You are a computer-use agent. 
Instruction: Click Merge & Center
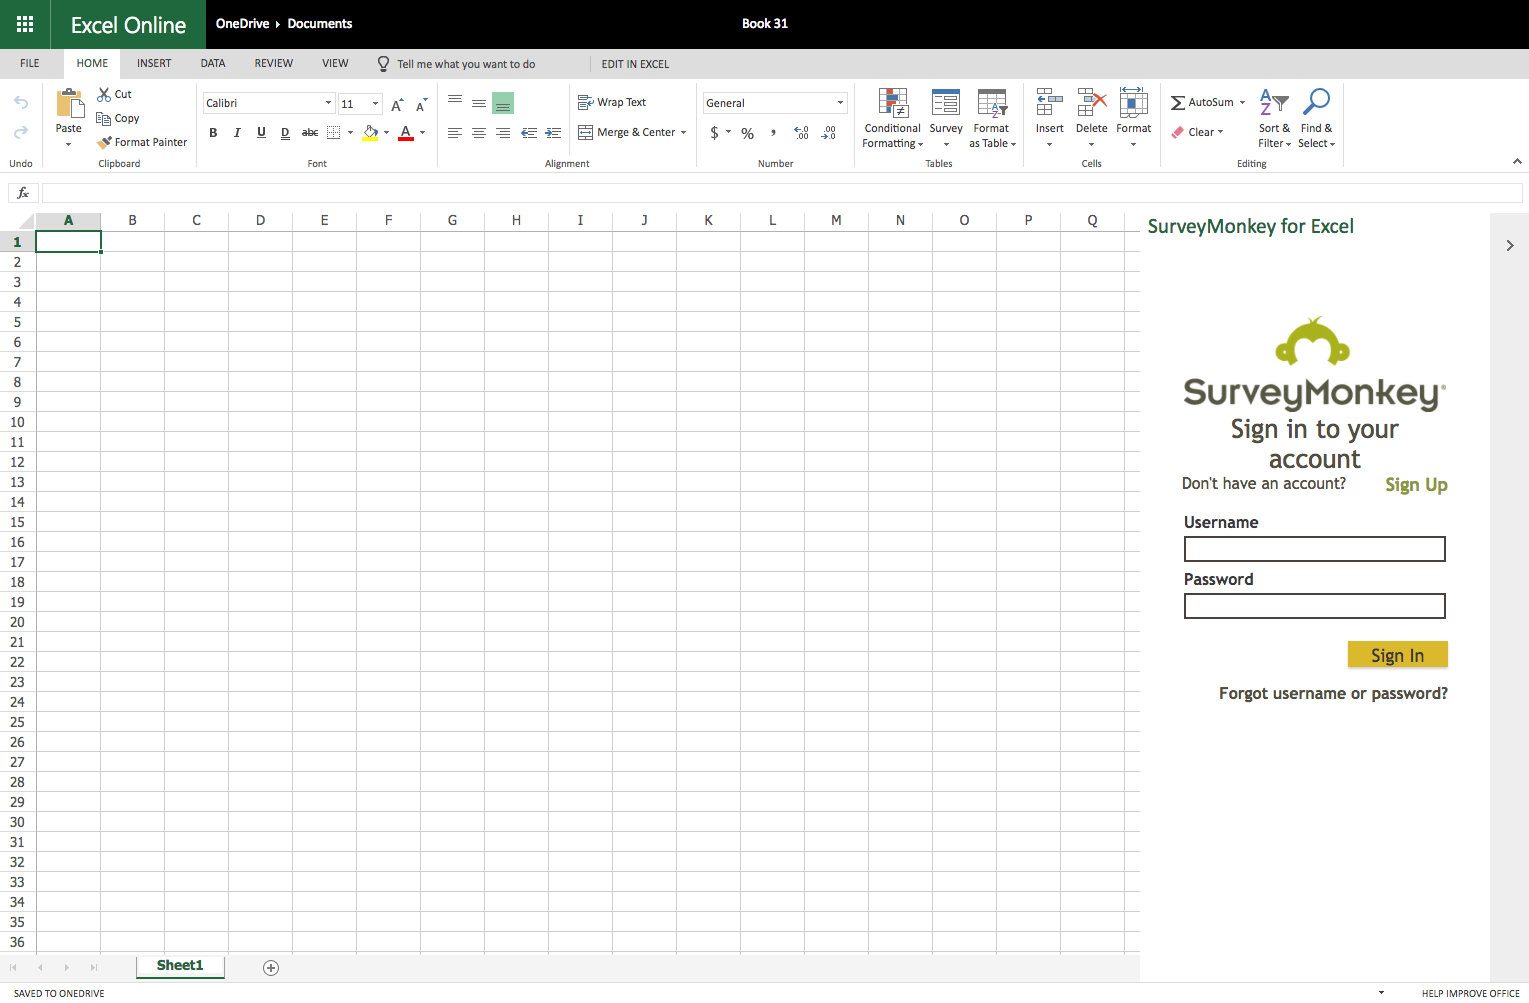[626, 132]
